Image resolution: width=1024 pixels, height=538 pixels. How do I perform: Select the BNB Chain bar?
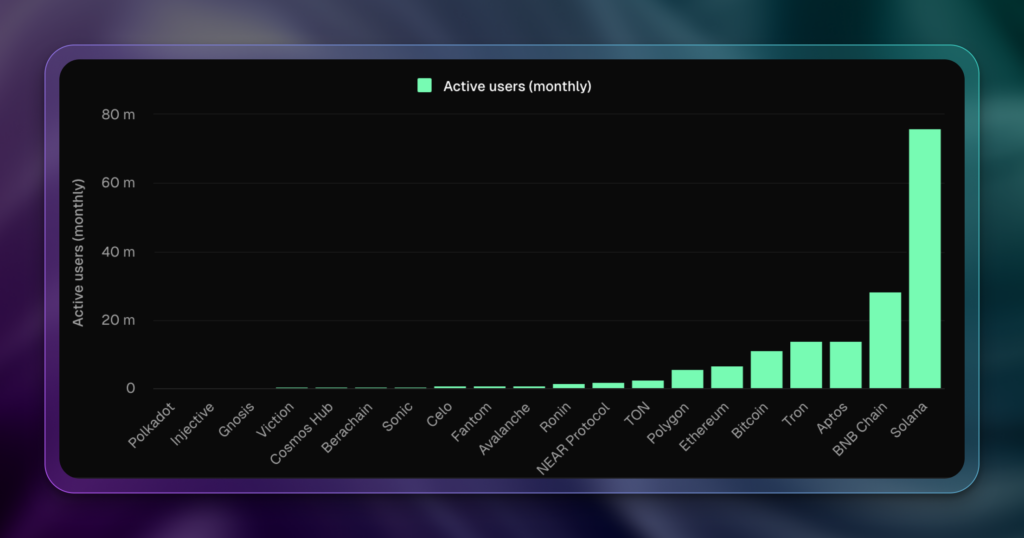[x=885, y=340]
